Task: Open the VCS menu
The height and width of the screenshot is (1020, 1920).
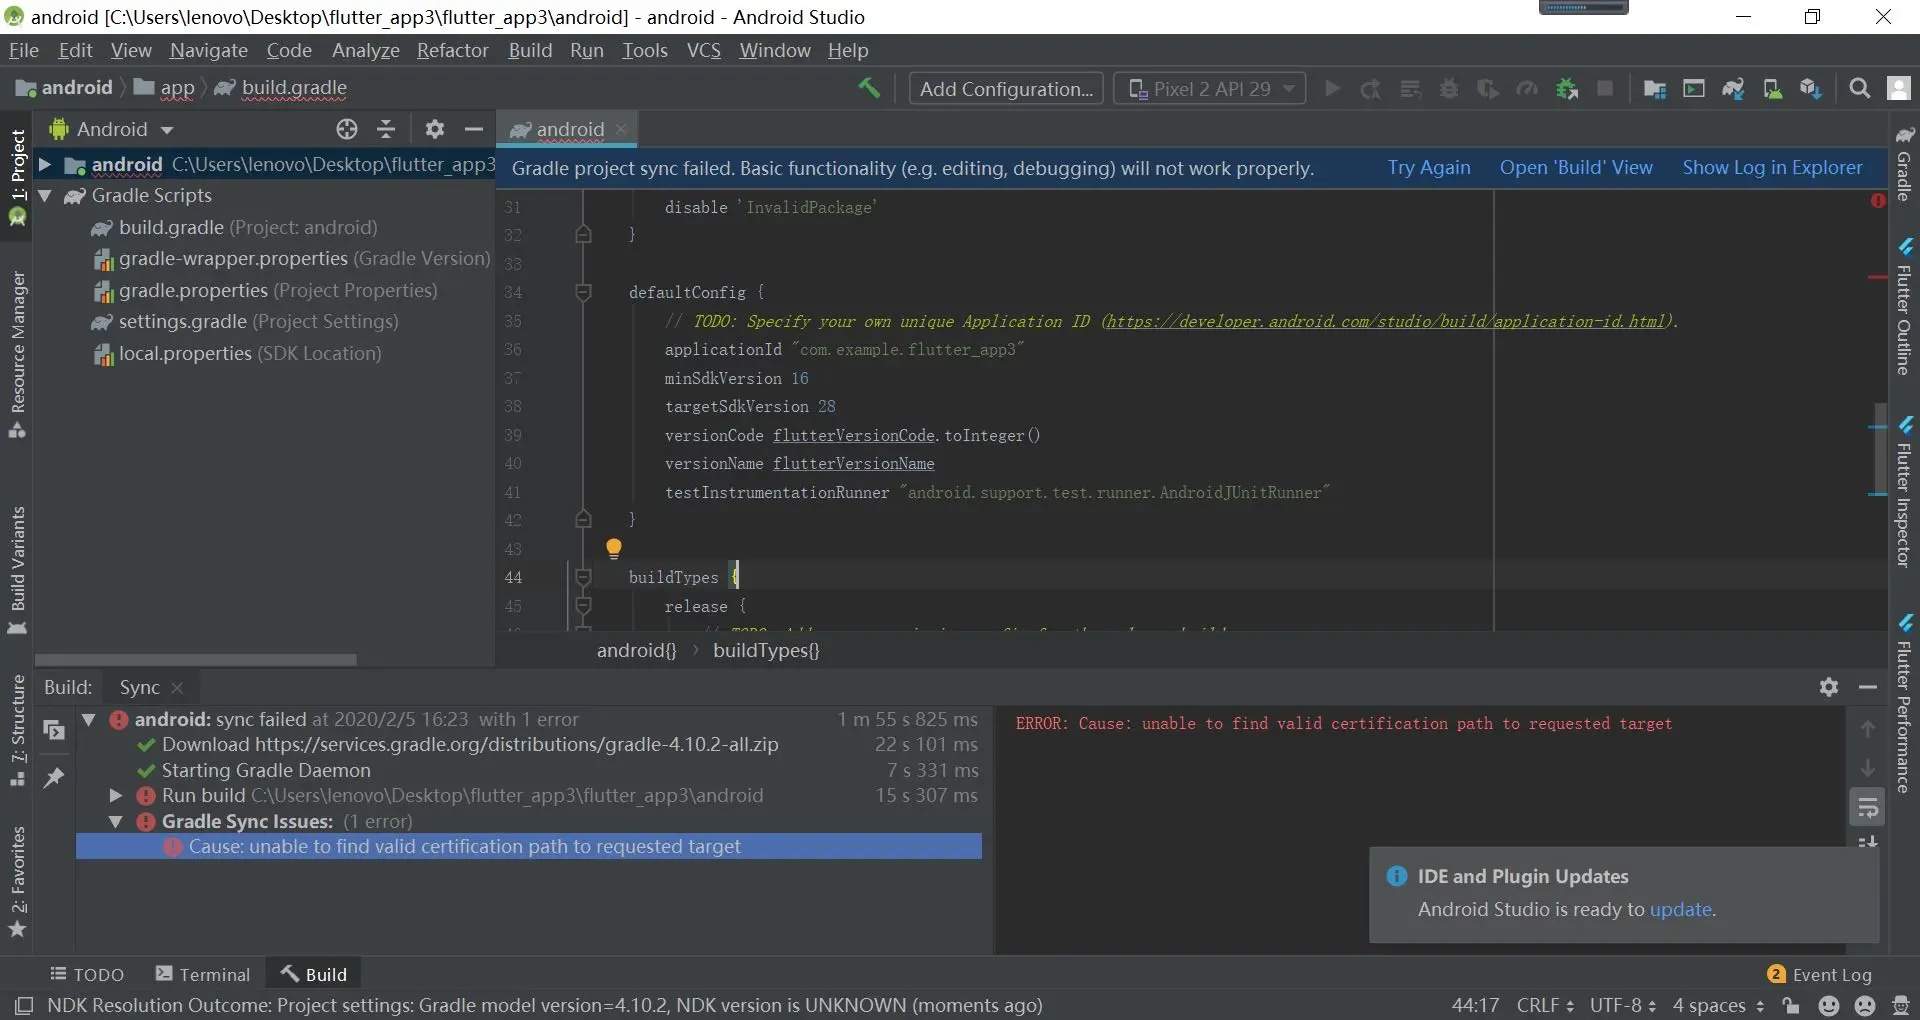Action: coord(704,50)
